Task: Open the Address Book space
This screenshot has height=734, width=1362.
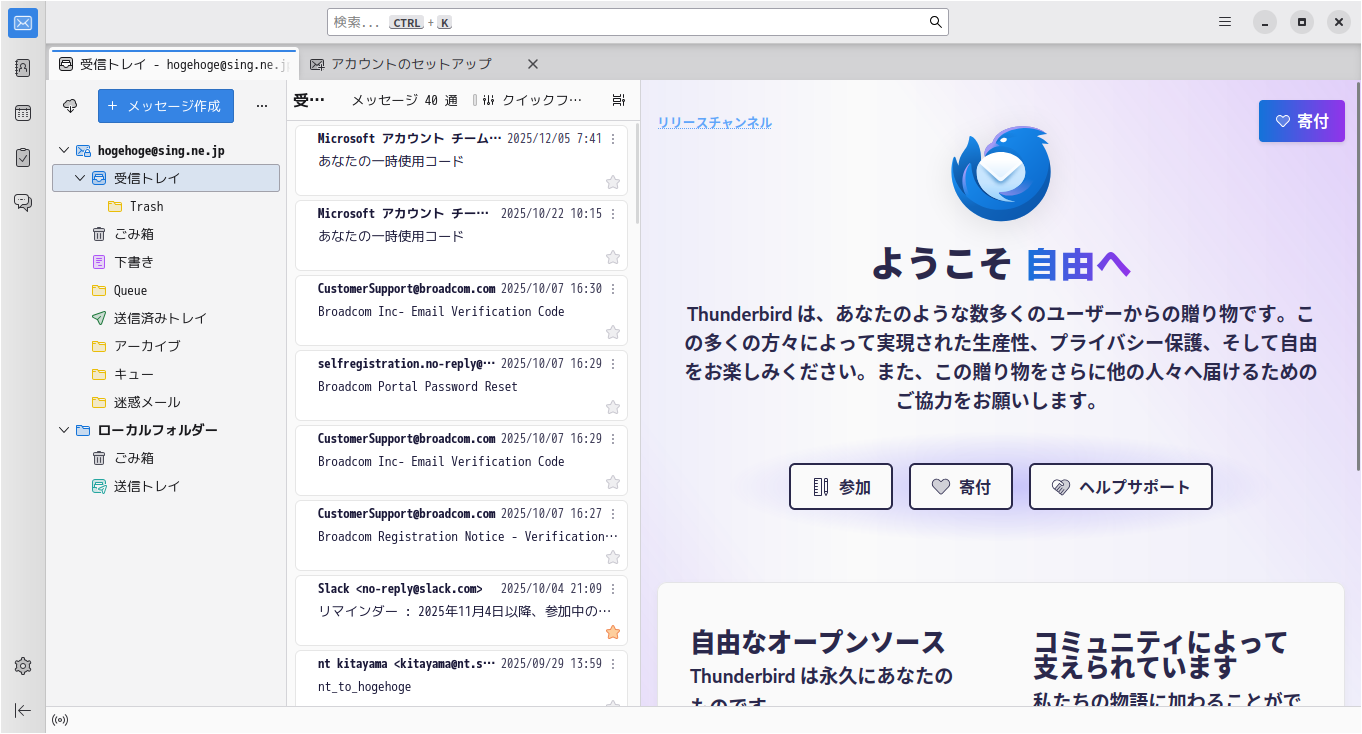Action: 23,68
